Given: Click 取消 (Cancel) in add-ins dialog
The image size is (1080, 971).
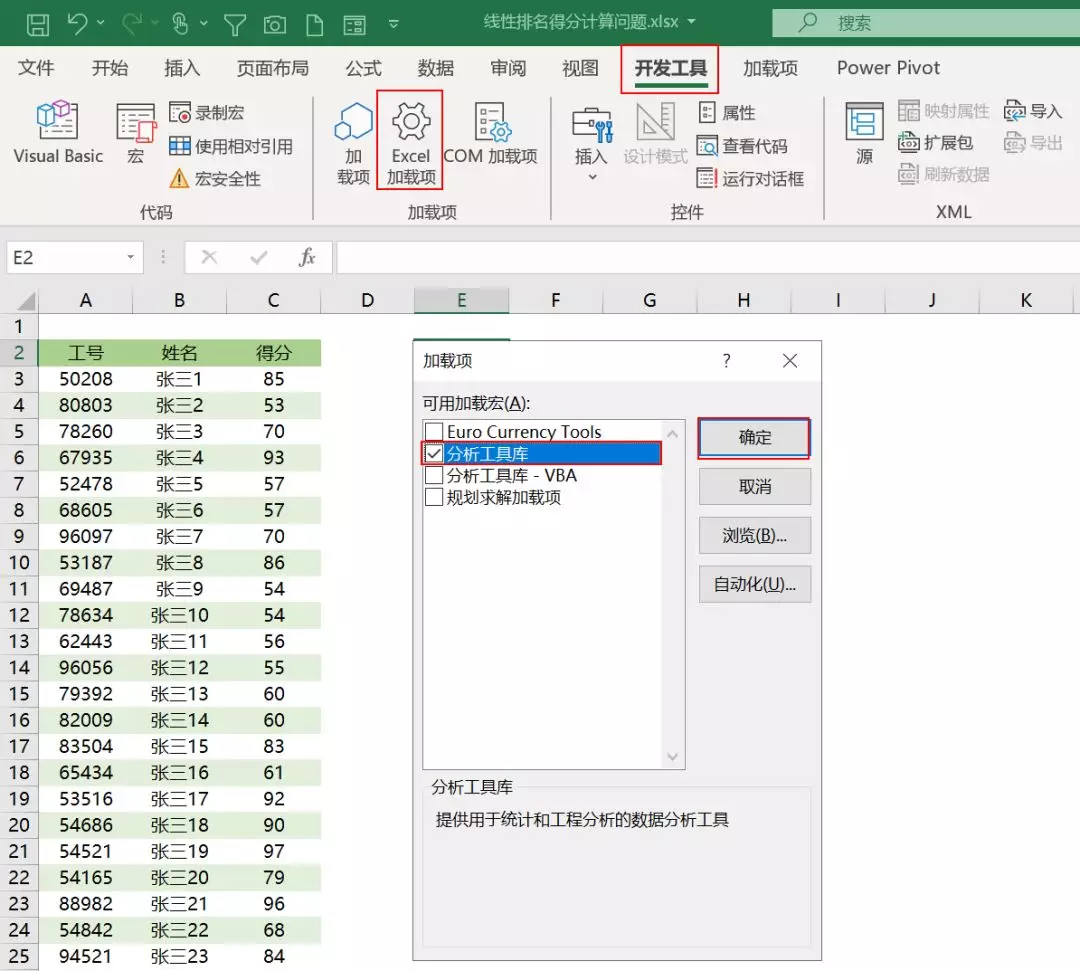Looking at the screenshot, I should (754, 487).
